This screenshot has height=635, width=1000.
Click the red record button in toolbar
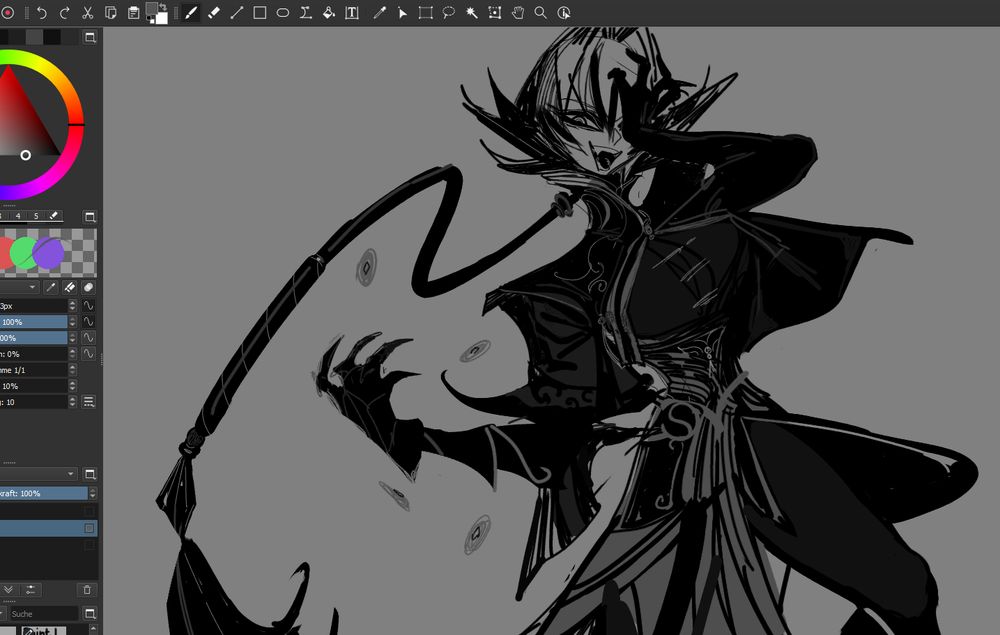8,13
